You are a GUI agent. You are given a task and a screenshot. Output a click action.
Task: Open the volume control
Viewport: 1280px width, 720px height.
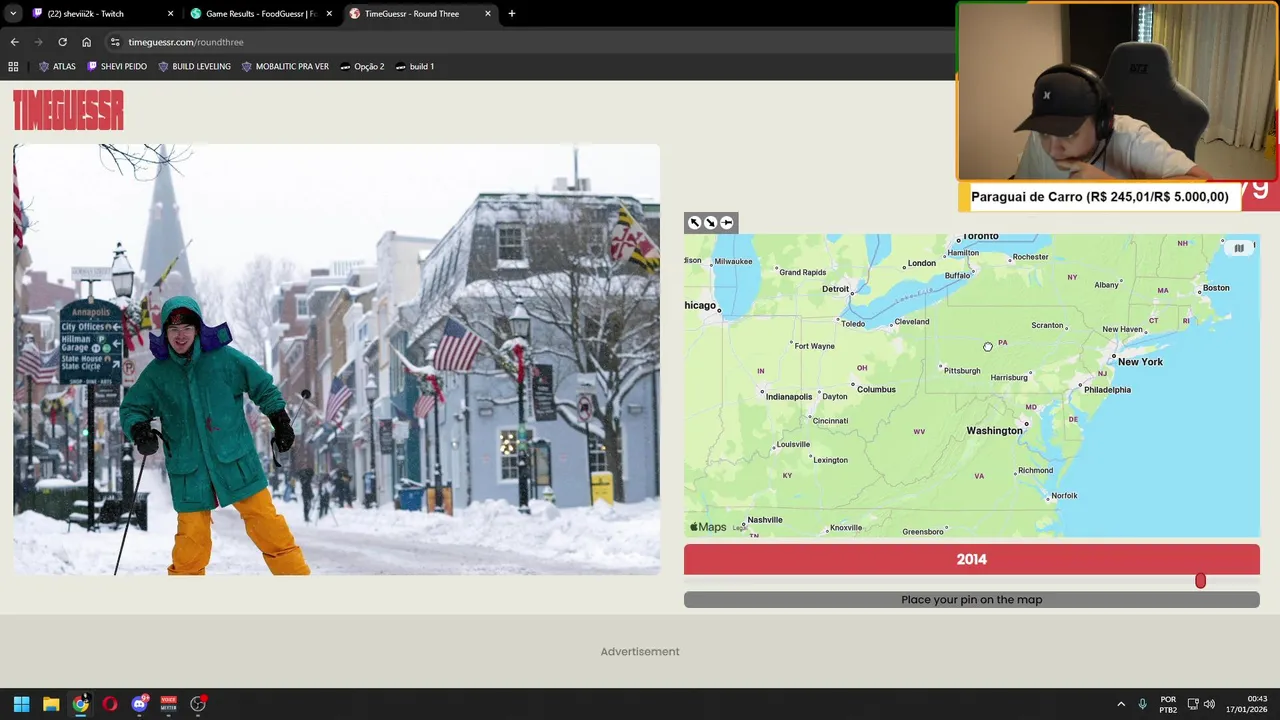coord(1209,704)
